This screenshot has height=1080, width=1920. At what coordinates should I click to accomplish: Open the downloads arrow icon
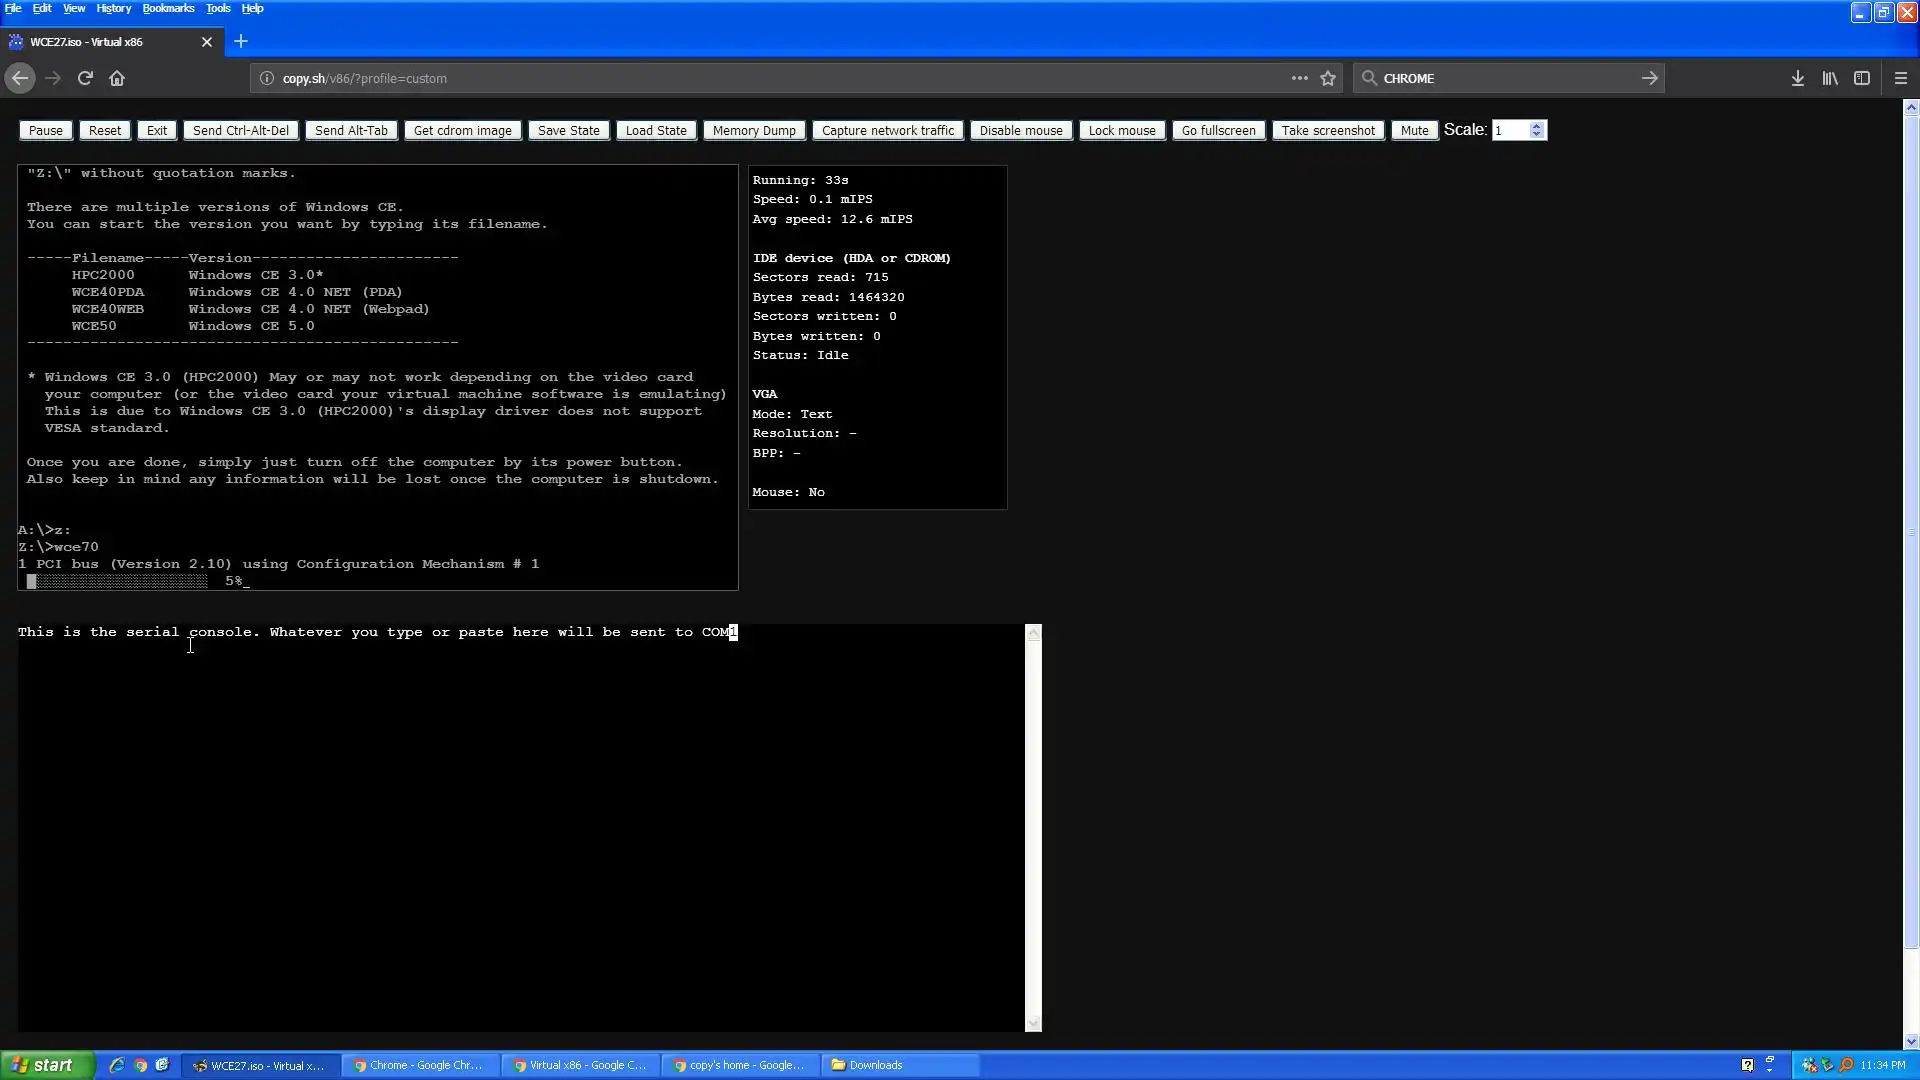pos(1797,78)
